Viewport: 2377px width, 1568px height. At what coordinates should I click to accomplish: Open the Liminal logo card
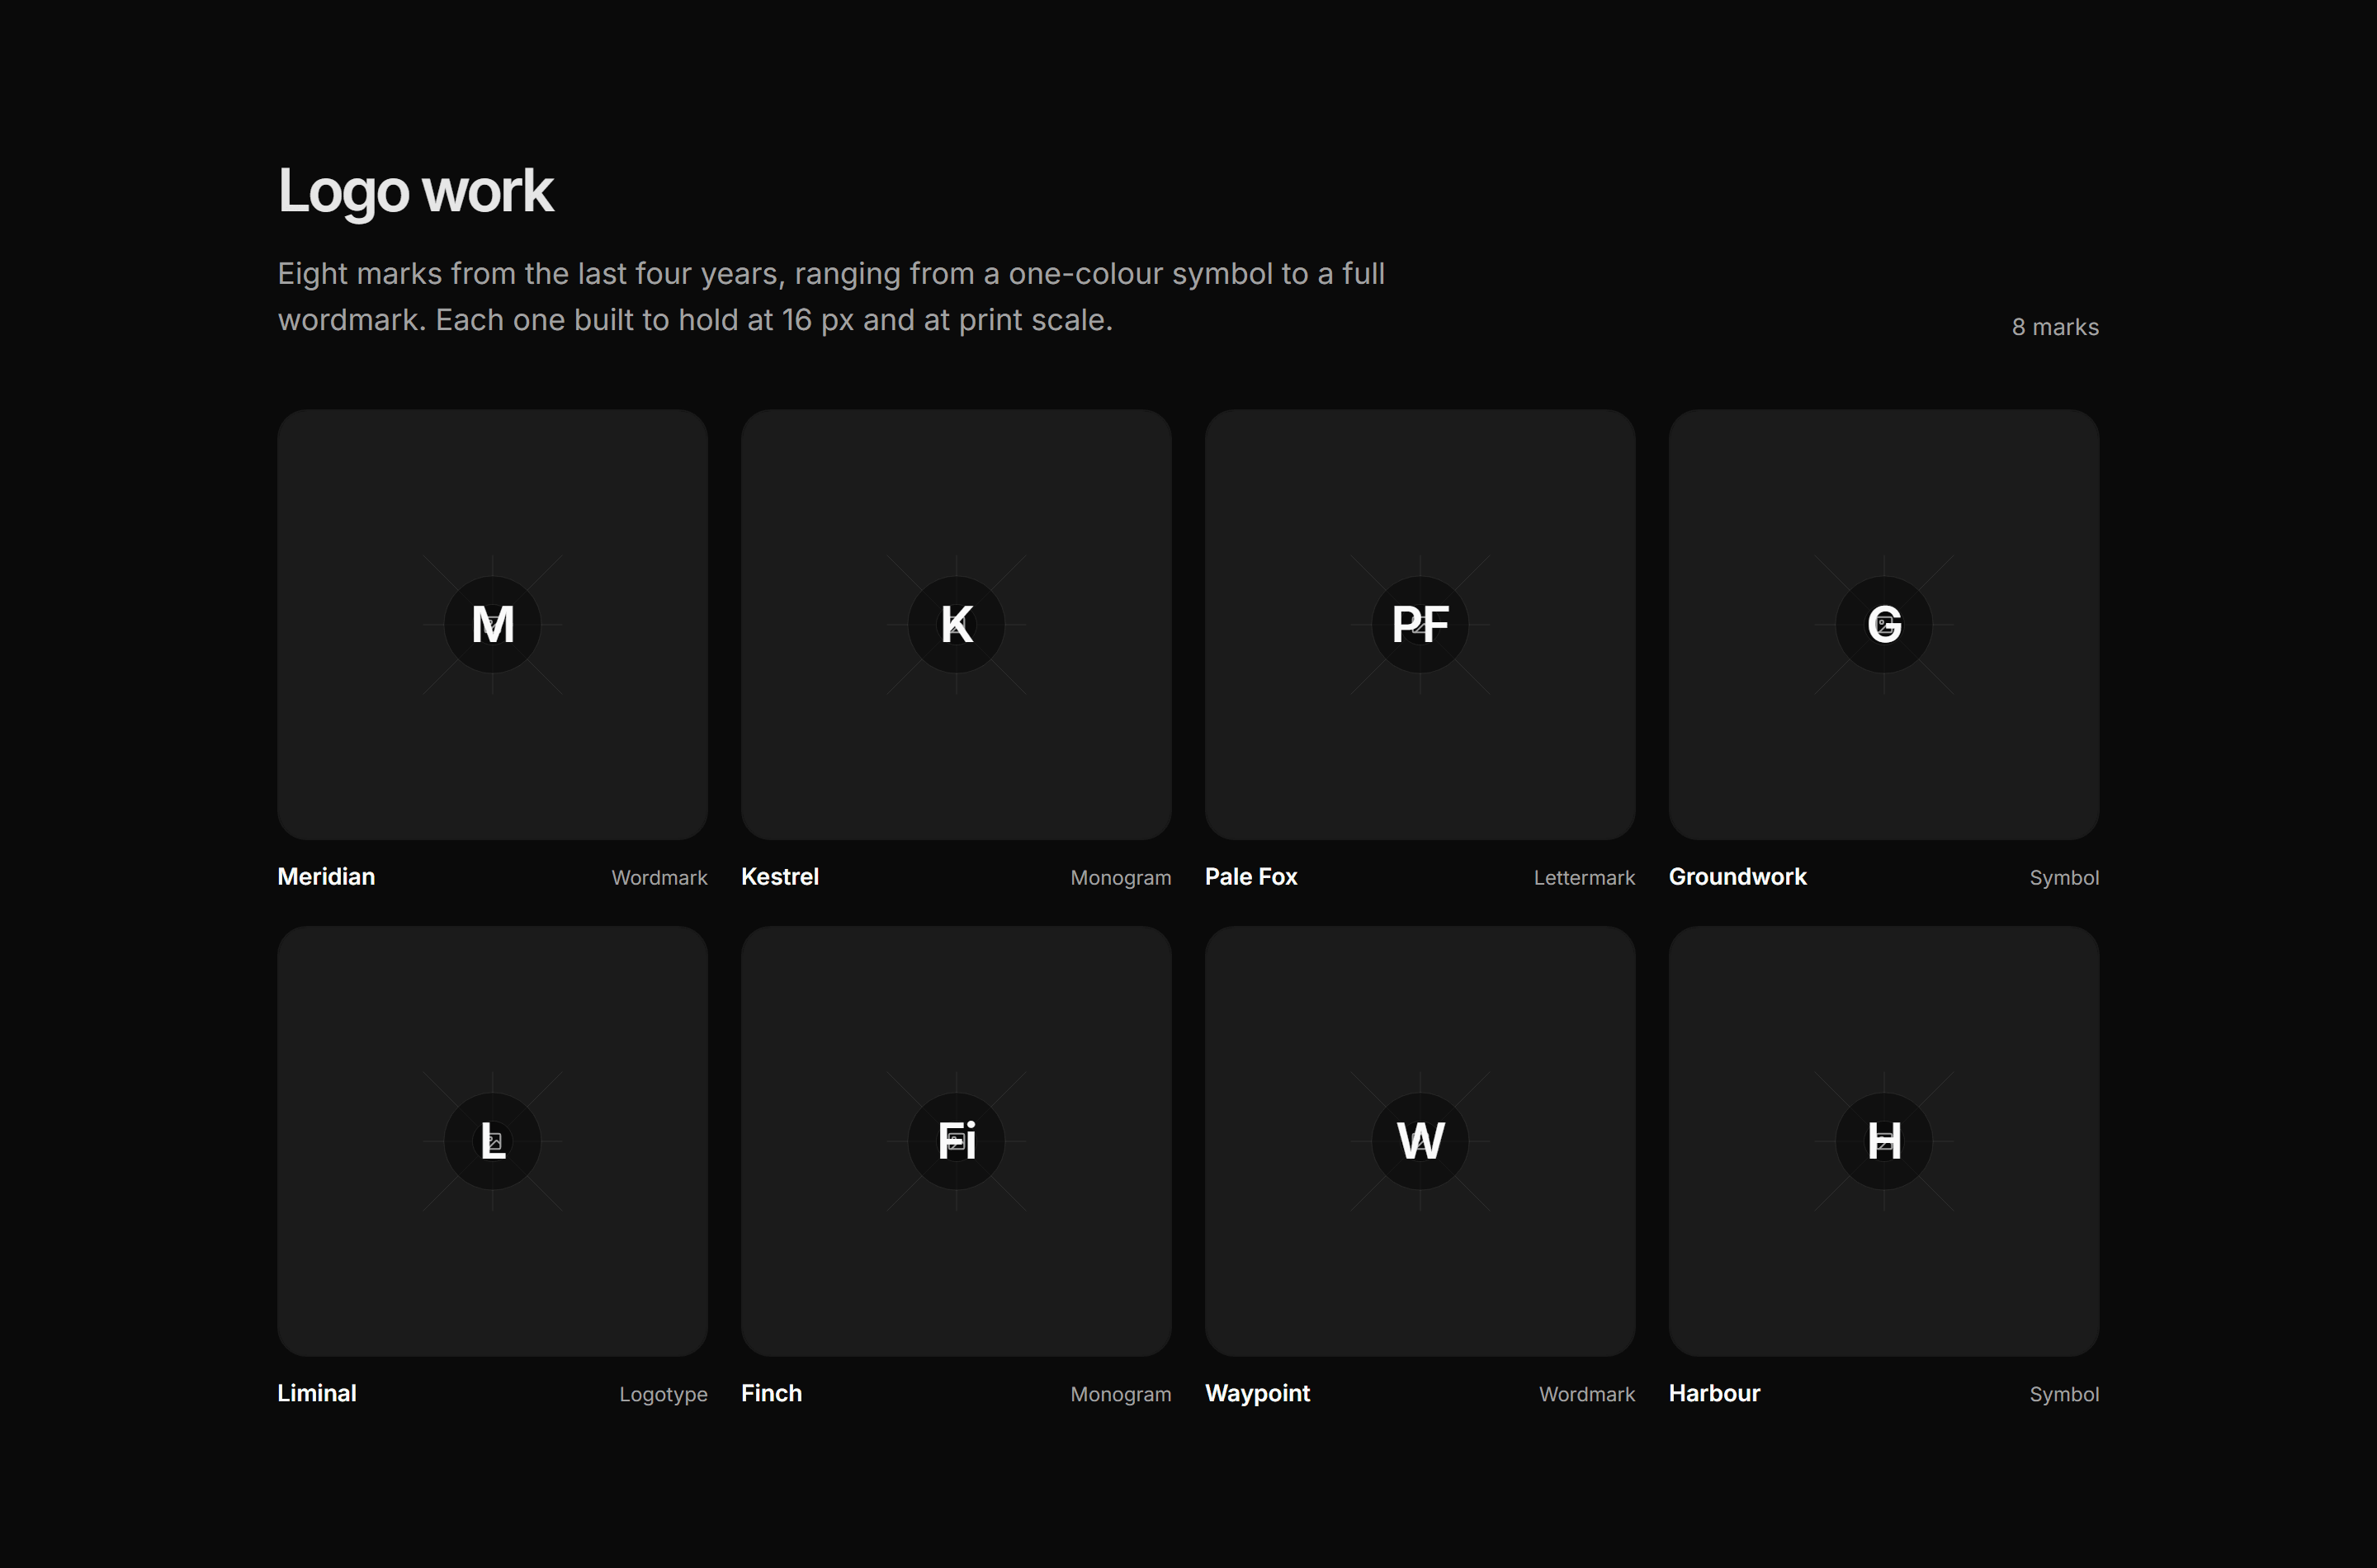point(492,1141)
